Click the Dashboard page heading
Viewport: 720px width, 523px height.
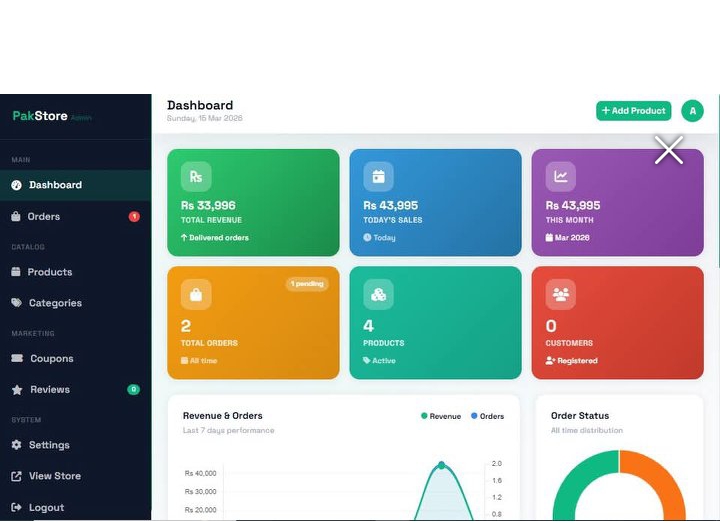pos(200,105)
